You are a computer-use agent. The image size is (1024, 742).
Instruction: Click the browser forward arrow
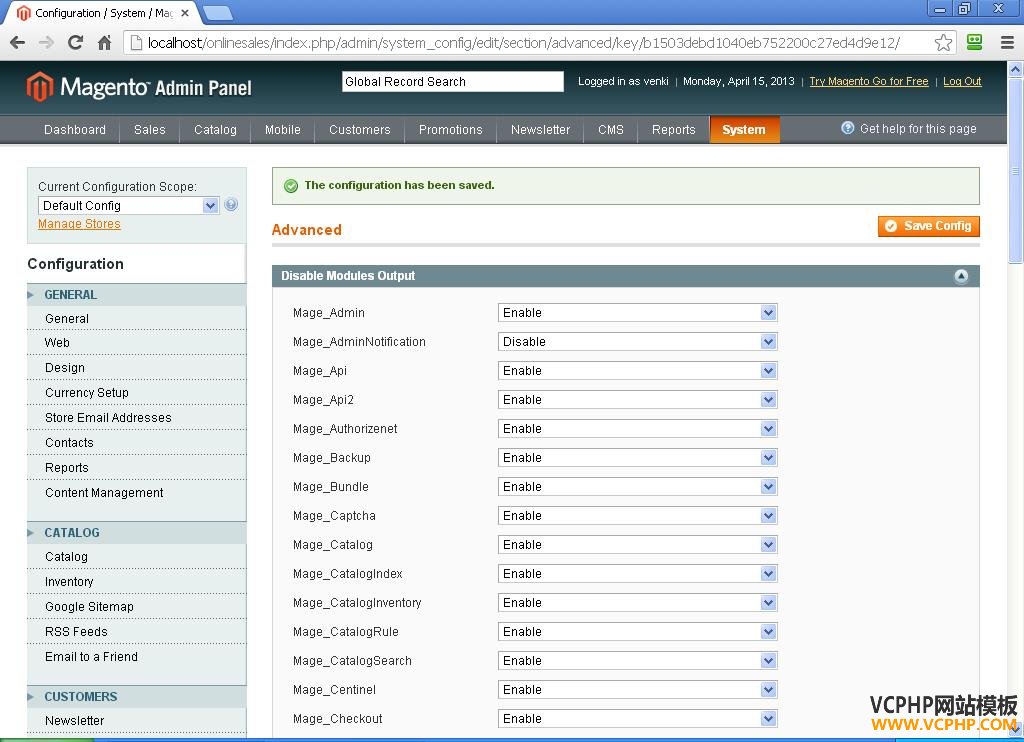(x=46, y=43)
